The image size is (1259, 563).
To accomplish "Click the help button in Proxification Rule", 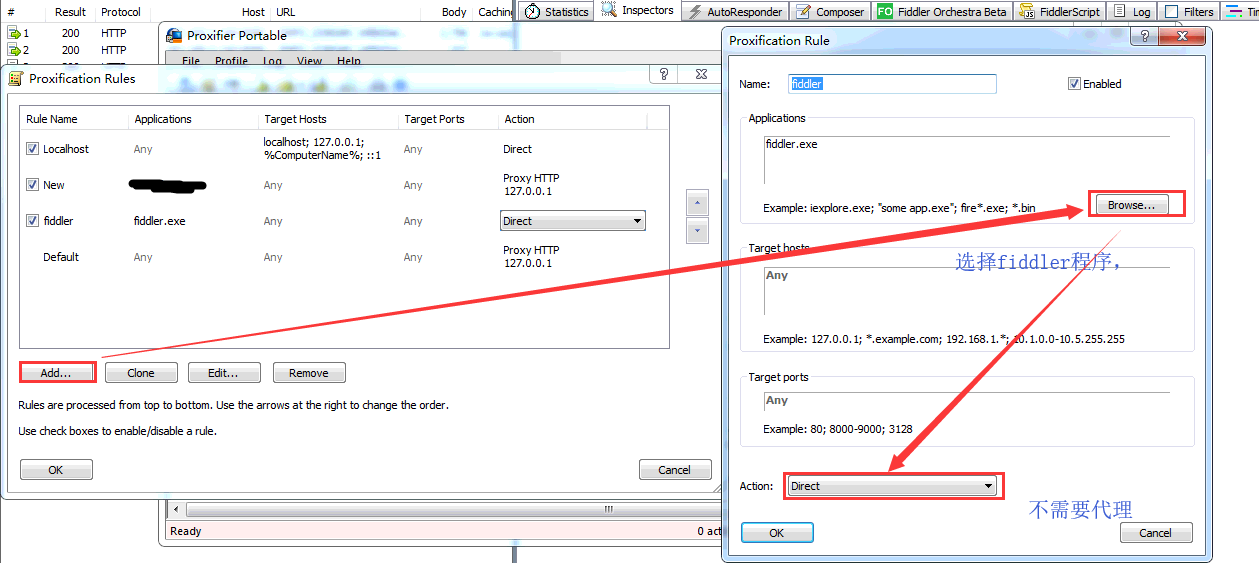I will [x=1145, y=36].
